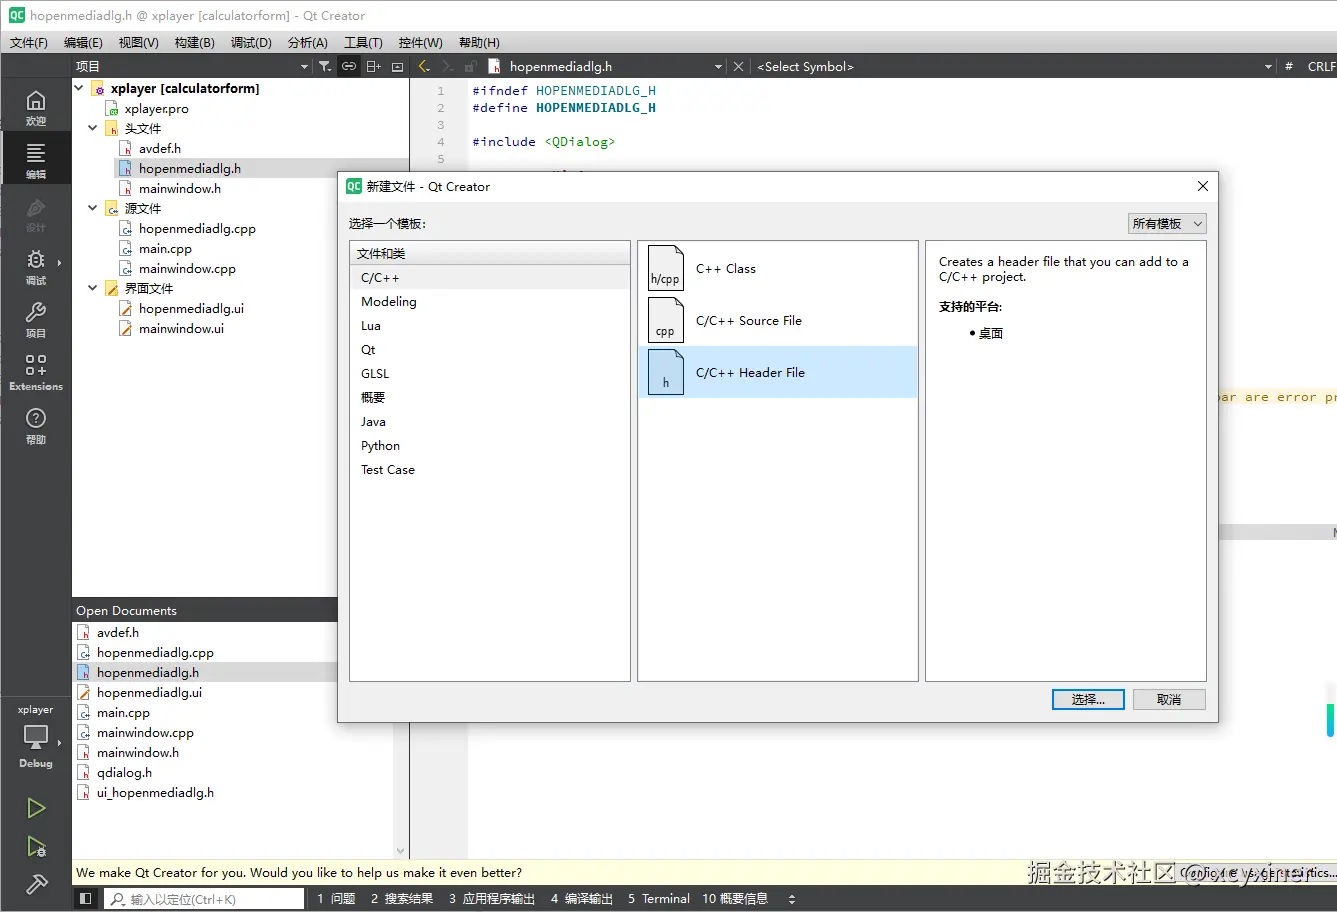Select the C++ Class template icon
The height and width of the screenshot is (912, 1337).
tap(666, 268)
